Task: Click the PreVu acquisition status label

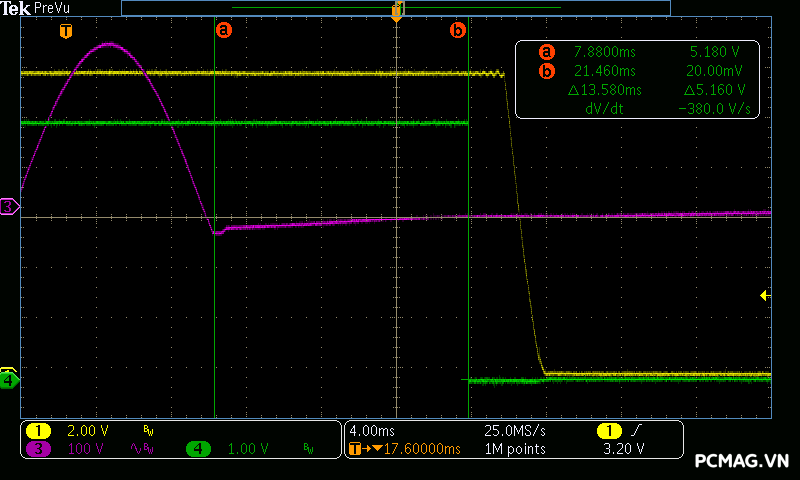Action: coord(51,8)
